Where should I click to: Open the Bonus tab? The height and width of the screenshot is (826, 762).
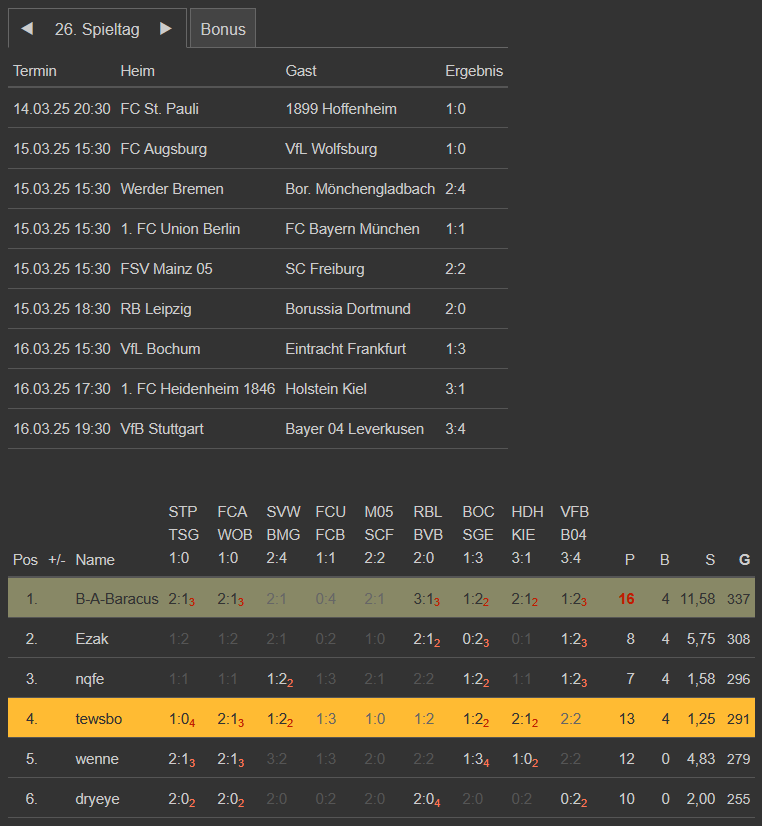coord(222,29)
